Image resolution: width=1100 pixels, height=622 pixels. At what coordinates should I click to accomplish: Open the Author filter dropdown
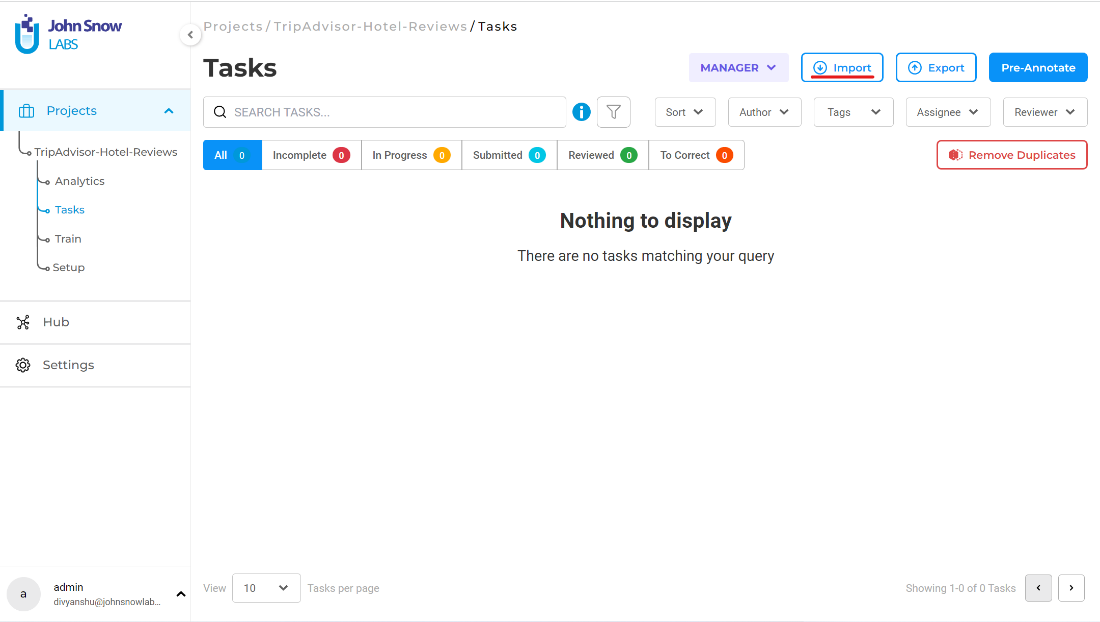(765, 112)
